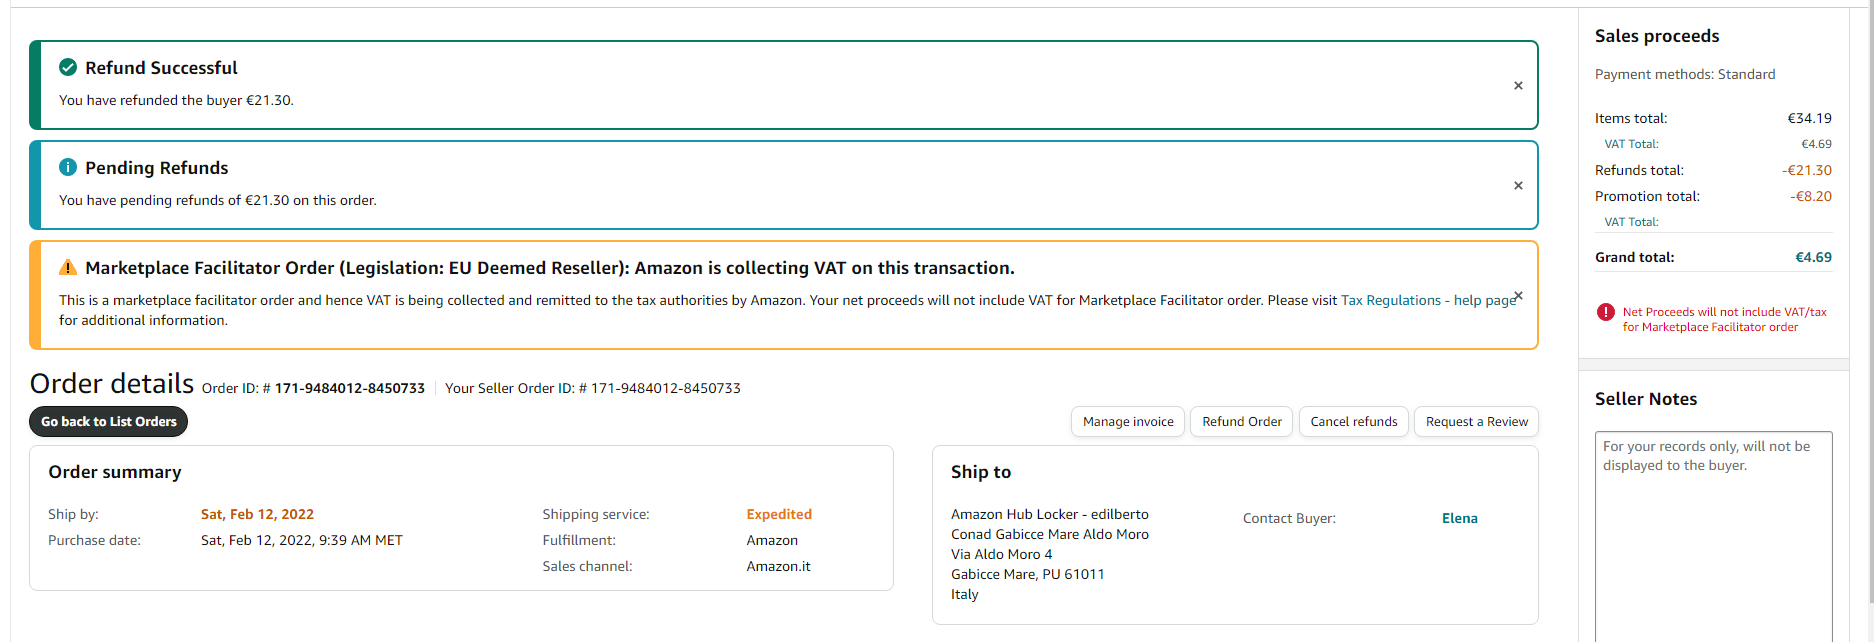Click the Your Seller Order ID number
1874x642 pixels.
click(665, 389)
